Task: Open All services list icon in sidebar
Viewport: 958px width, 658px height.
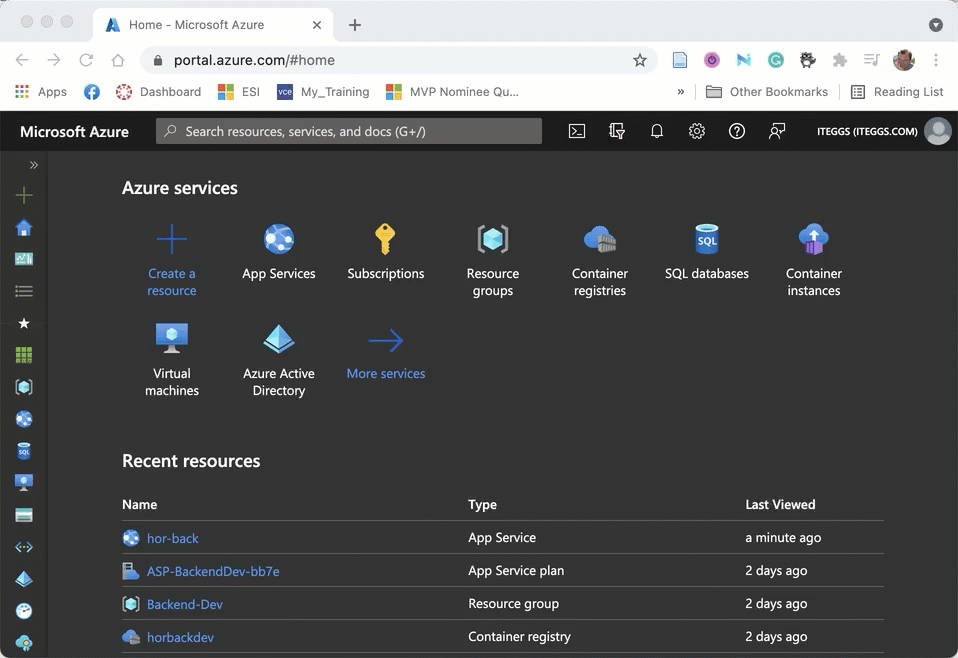Action: (x=24, y=291)
